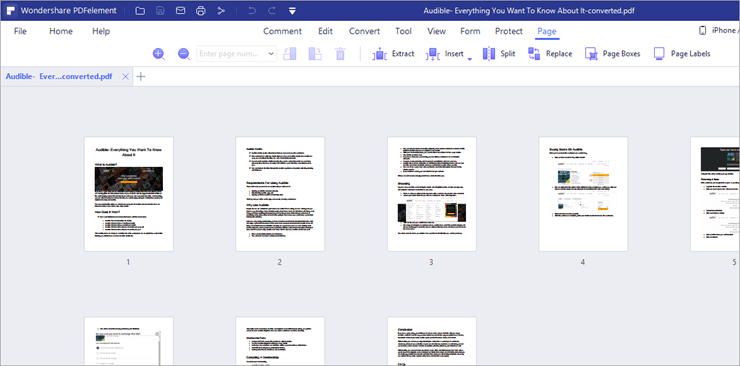The height and width of the screenshot is (366, 740).
Task: Click the Page Labels icon
Action: click(x=659, y=54)
